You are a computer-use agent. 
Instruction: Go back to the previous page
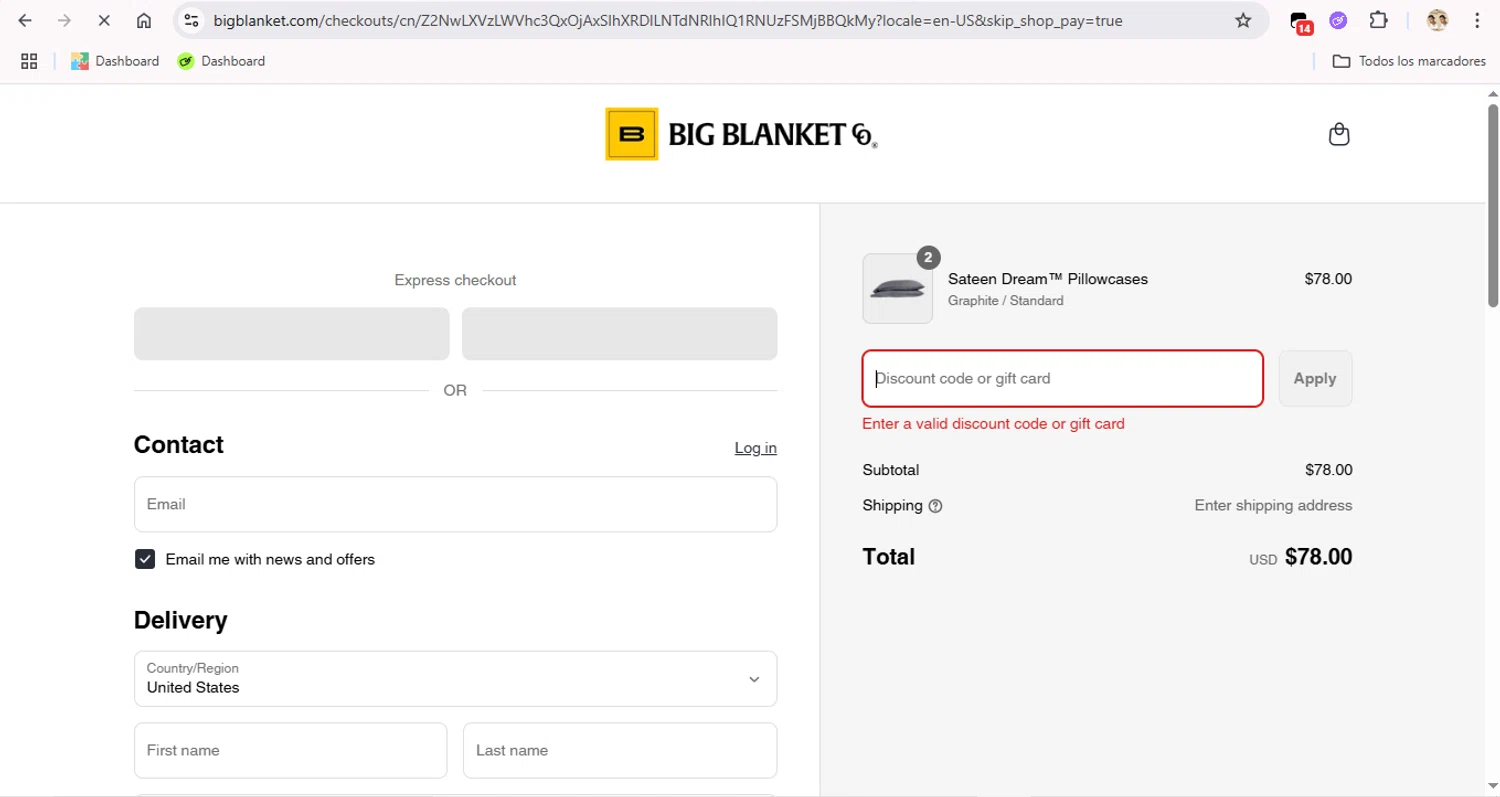(x=26, y=20)
